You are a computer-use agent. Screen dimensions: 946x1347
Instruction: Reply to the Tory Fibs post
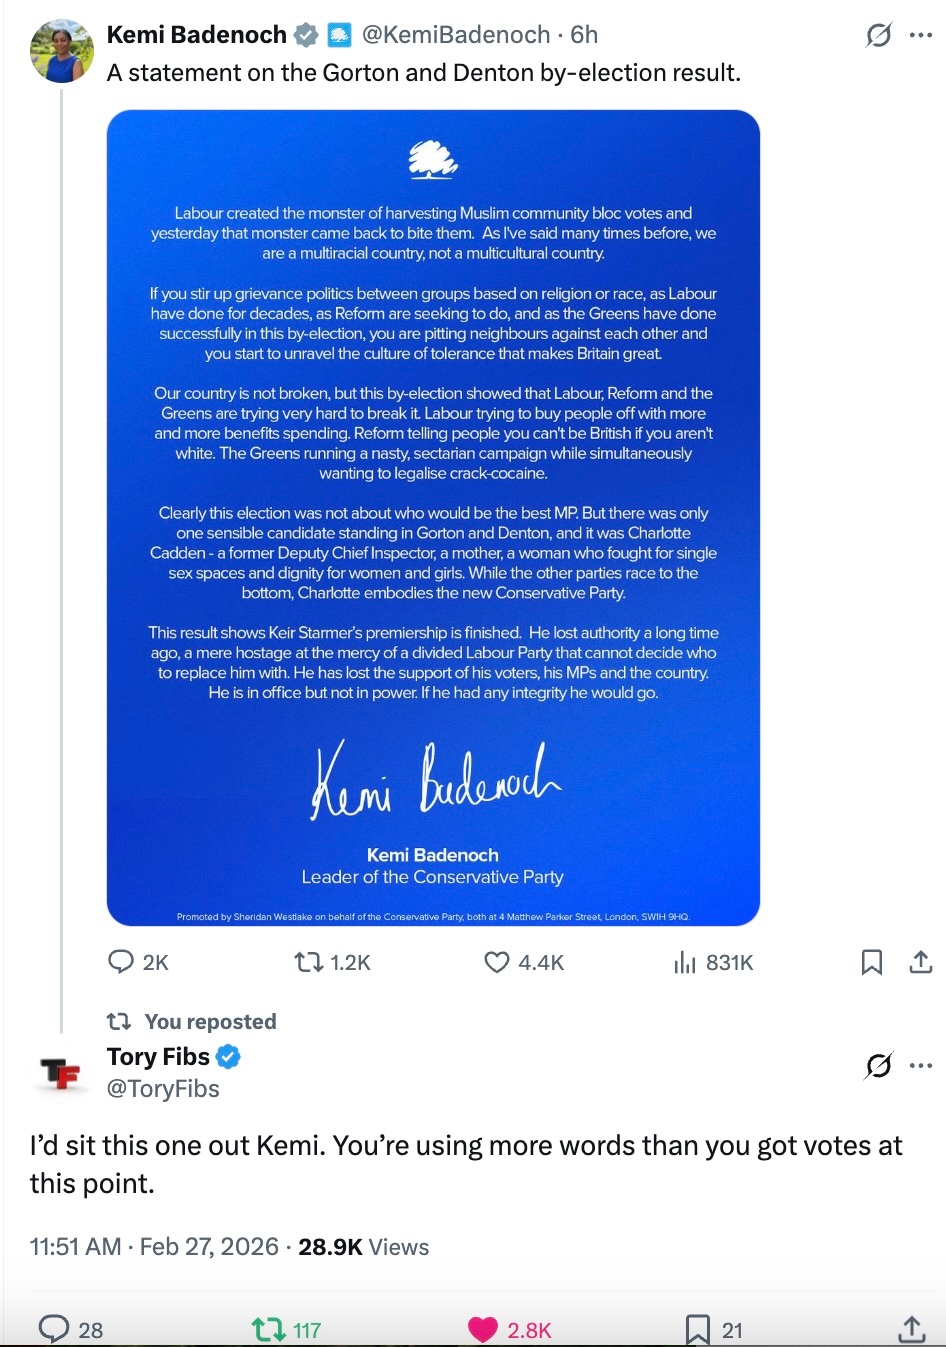coord(53,1329)
